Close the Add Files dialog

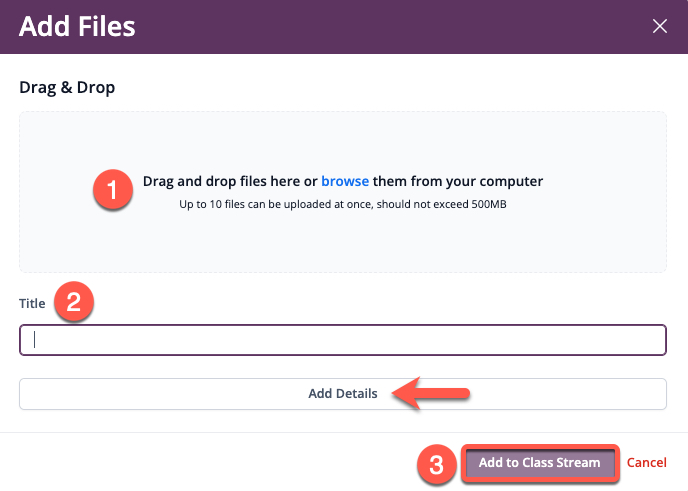point(659,26)
